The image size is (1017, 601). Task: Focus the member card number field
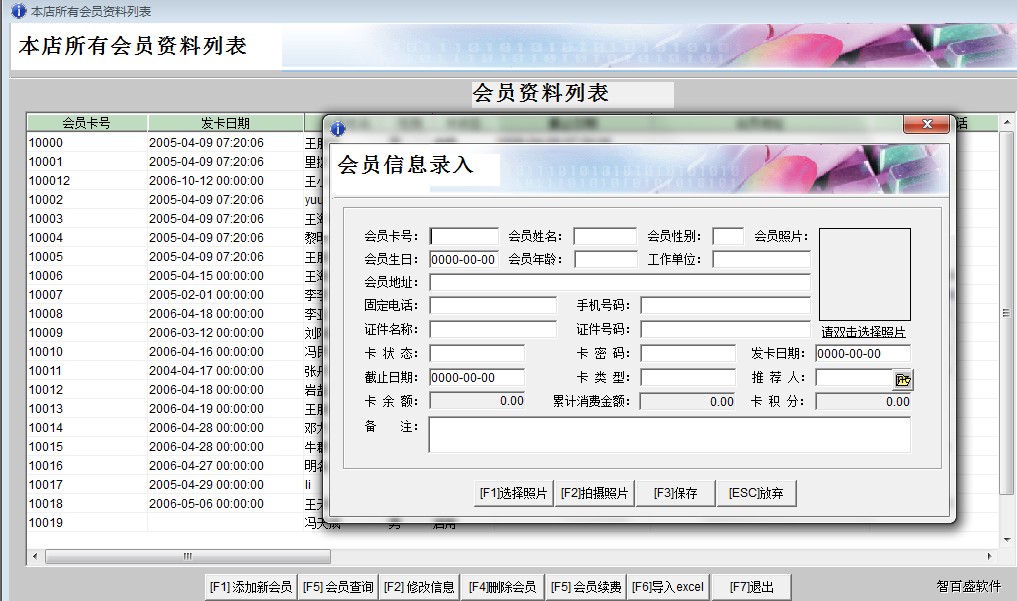[x=464, y=236]
